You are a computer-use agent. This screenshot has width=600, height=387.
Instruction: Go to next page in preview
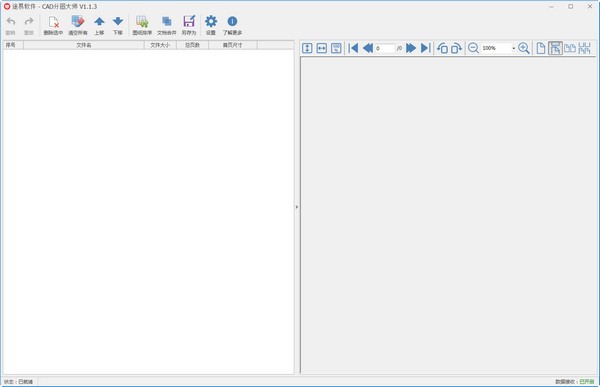411,48
